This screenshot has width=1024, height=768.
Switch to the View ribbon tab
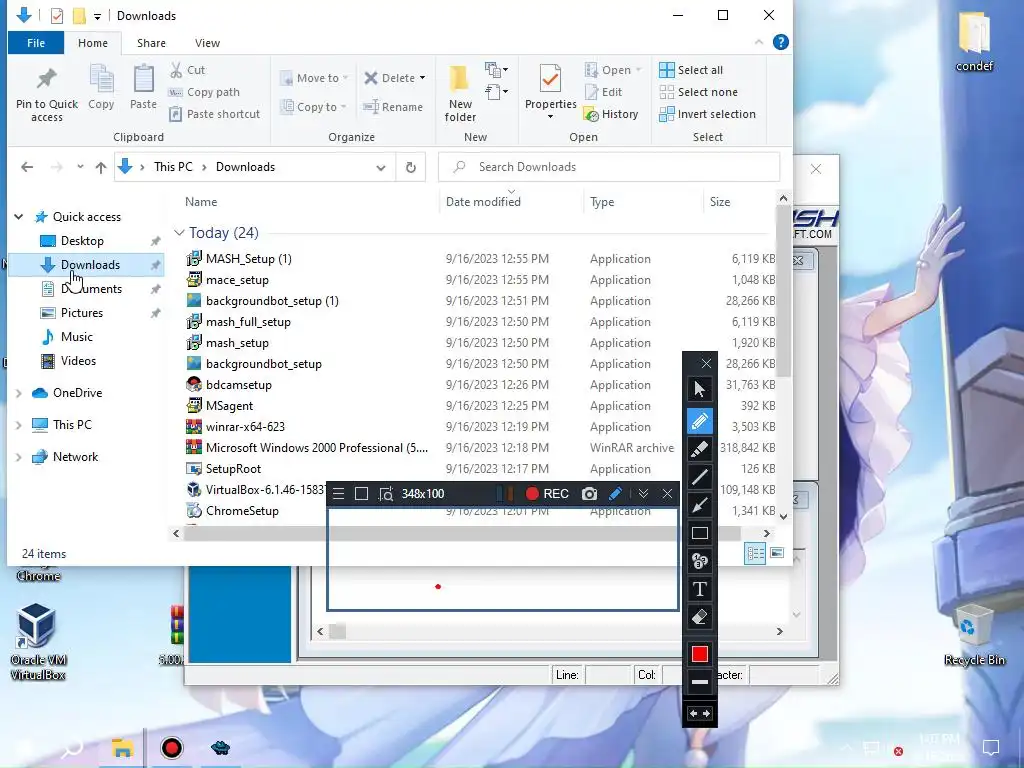(x=207, y=43)
